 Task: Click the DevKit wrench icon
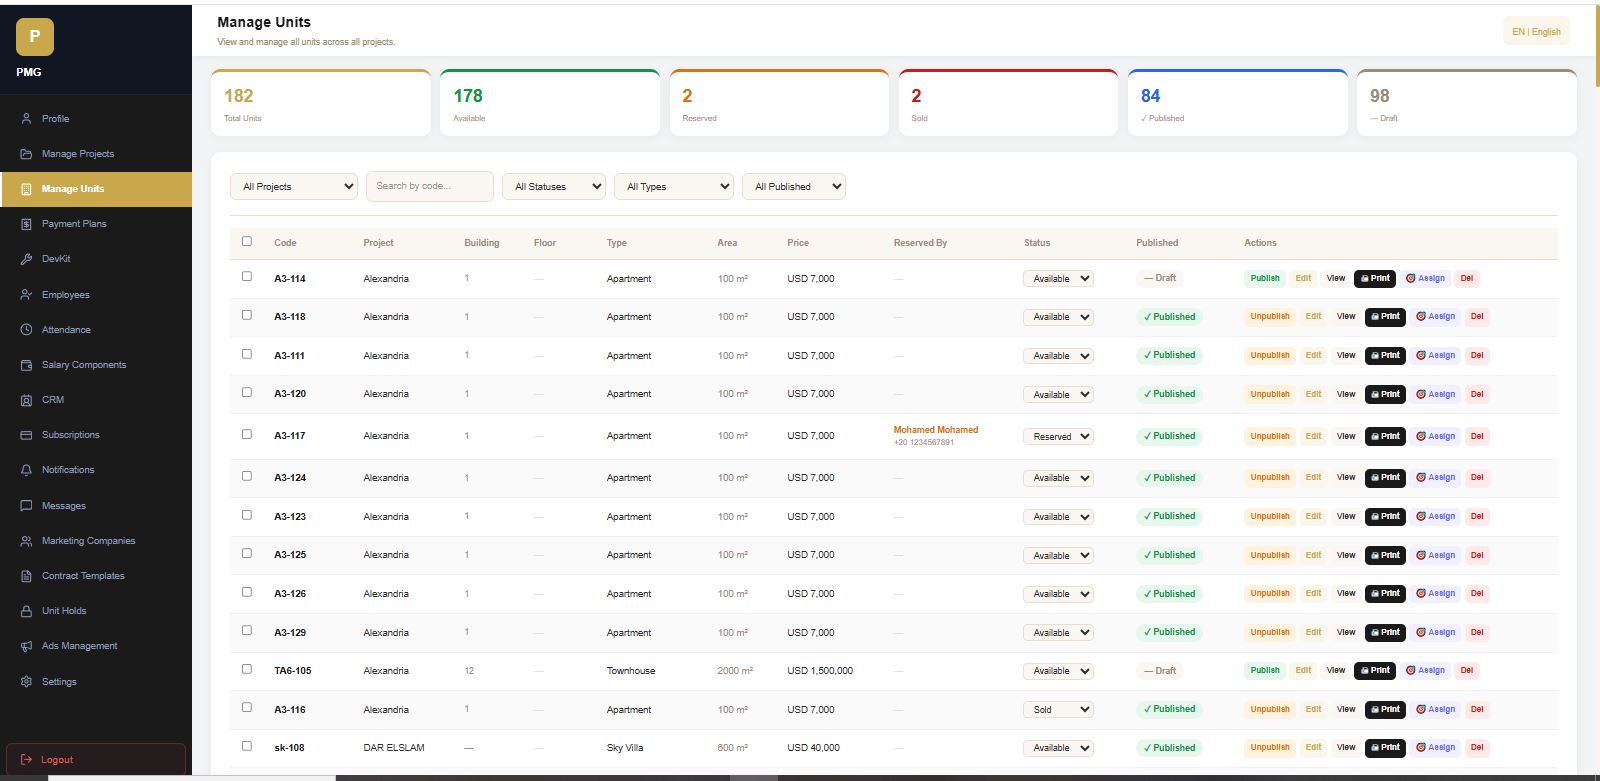[26, 259]
